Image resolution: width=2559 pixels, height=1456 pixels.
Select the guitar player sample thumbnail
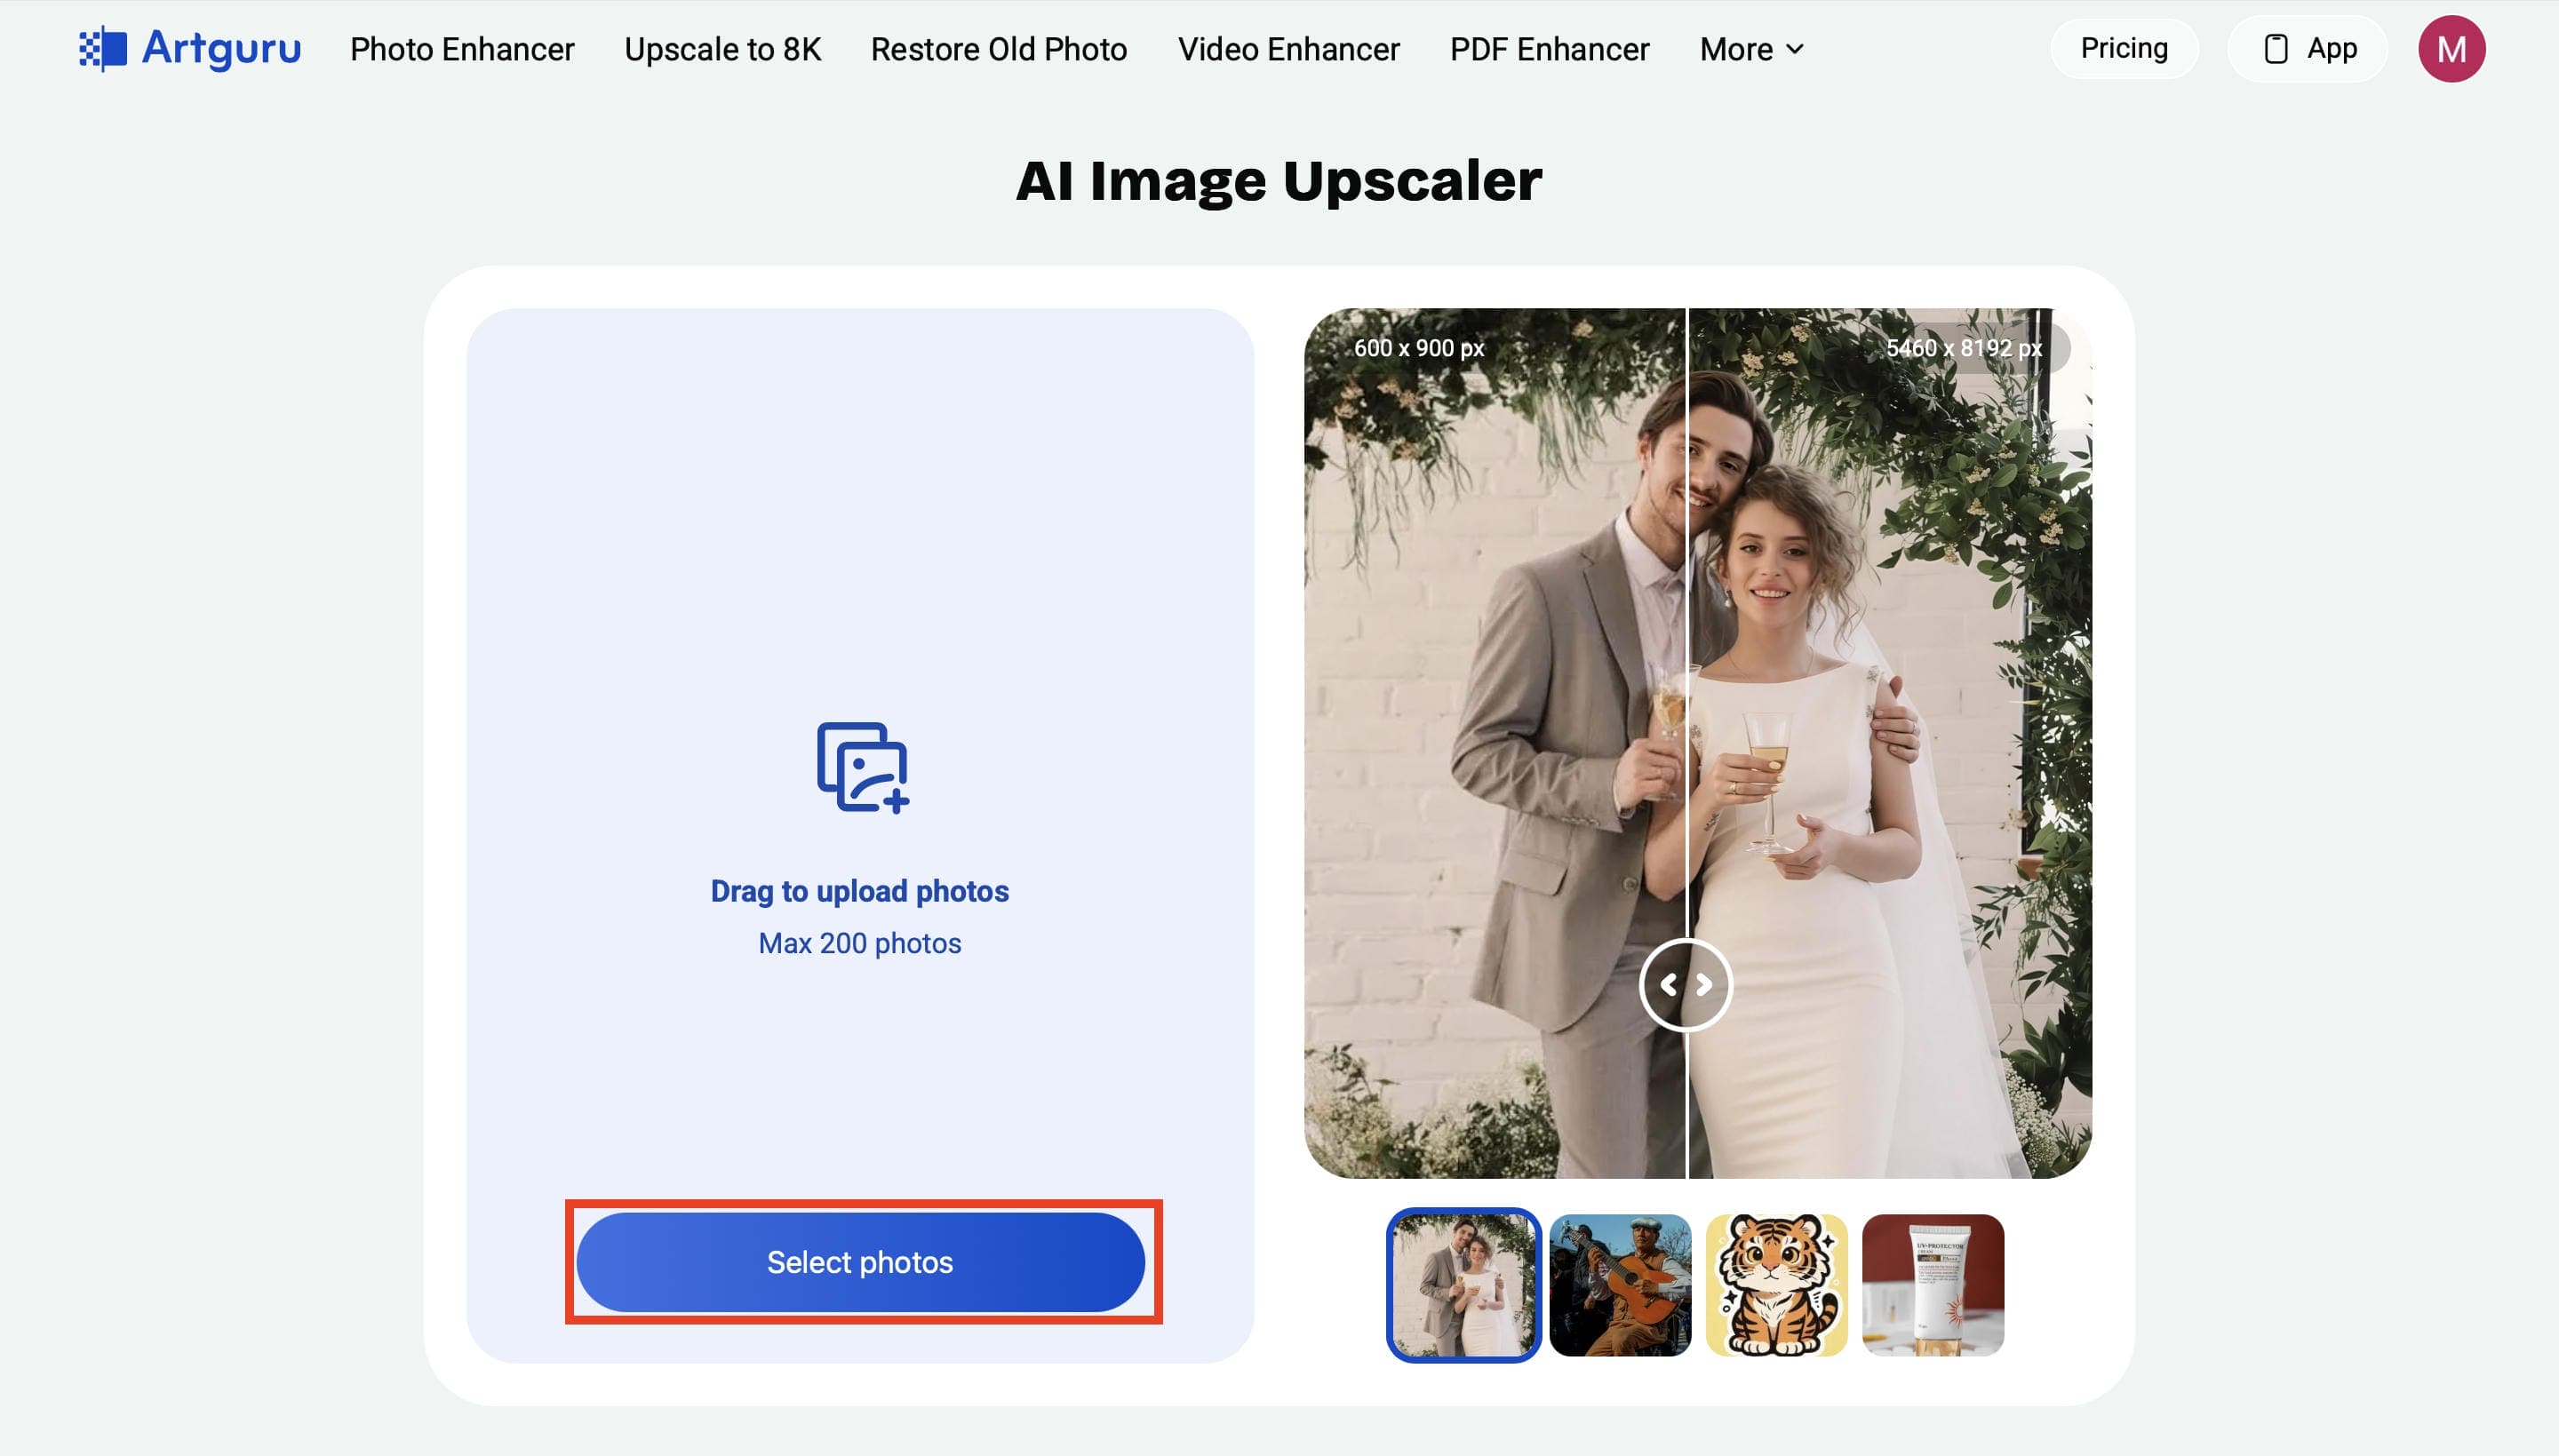[x=1620, y=1285]
